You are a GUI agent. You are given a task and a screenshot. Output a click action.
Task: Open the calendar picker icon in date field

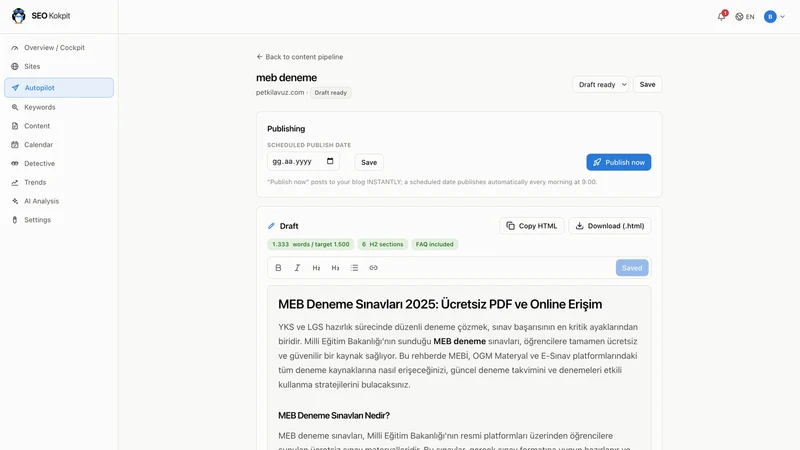tap(330, 161)
